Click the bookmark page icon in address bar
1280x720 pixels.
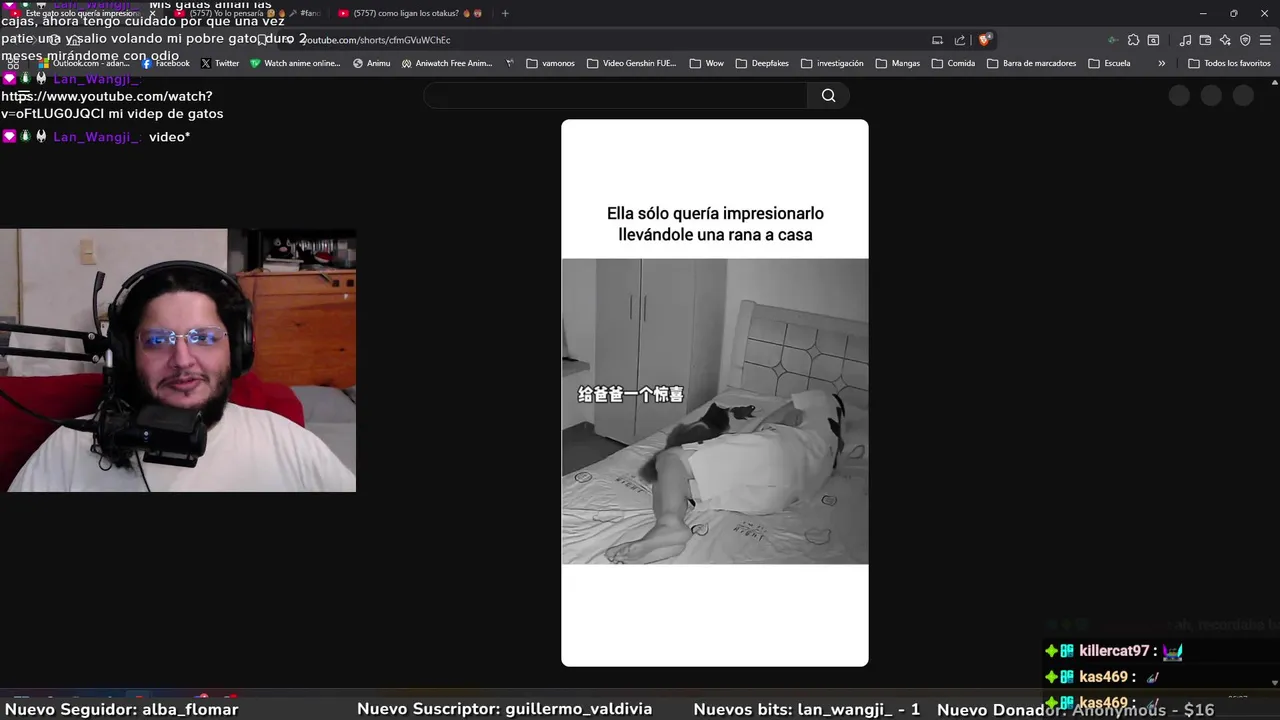pos(262,40)
